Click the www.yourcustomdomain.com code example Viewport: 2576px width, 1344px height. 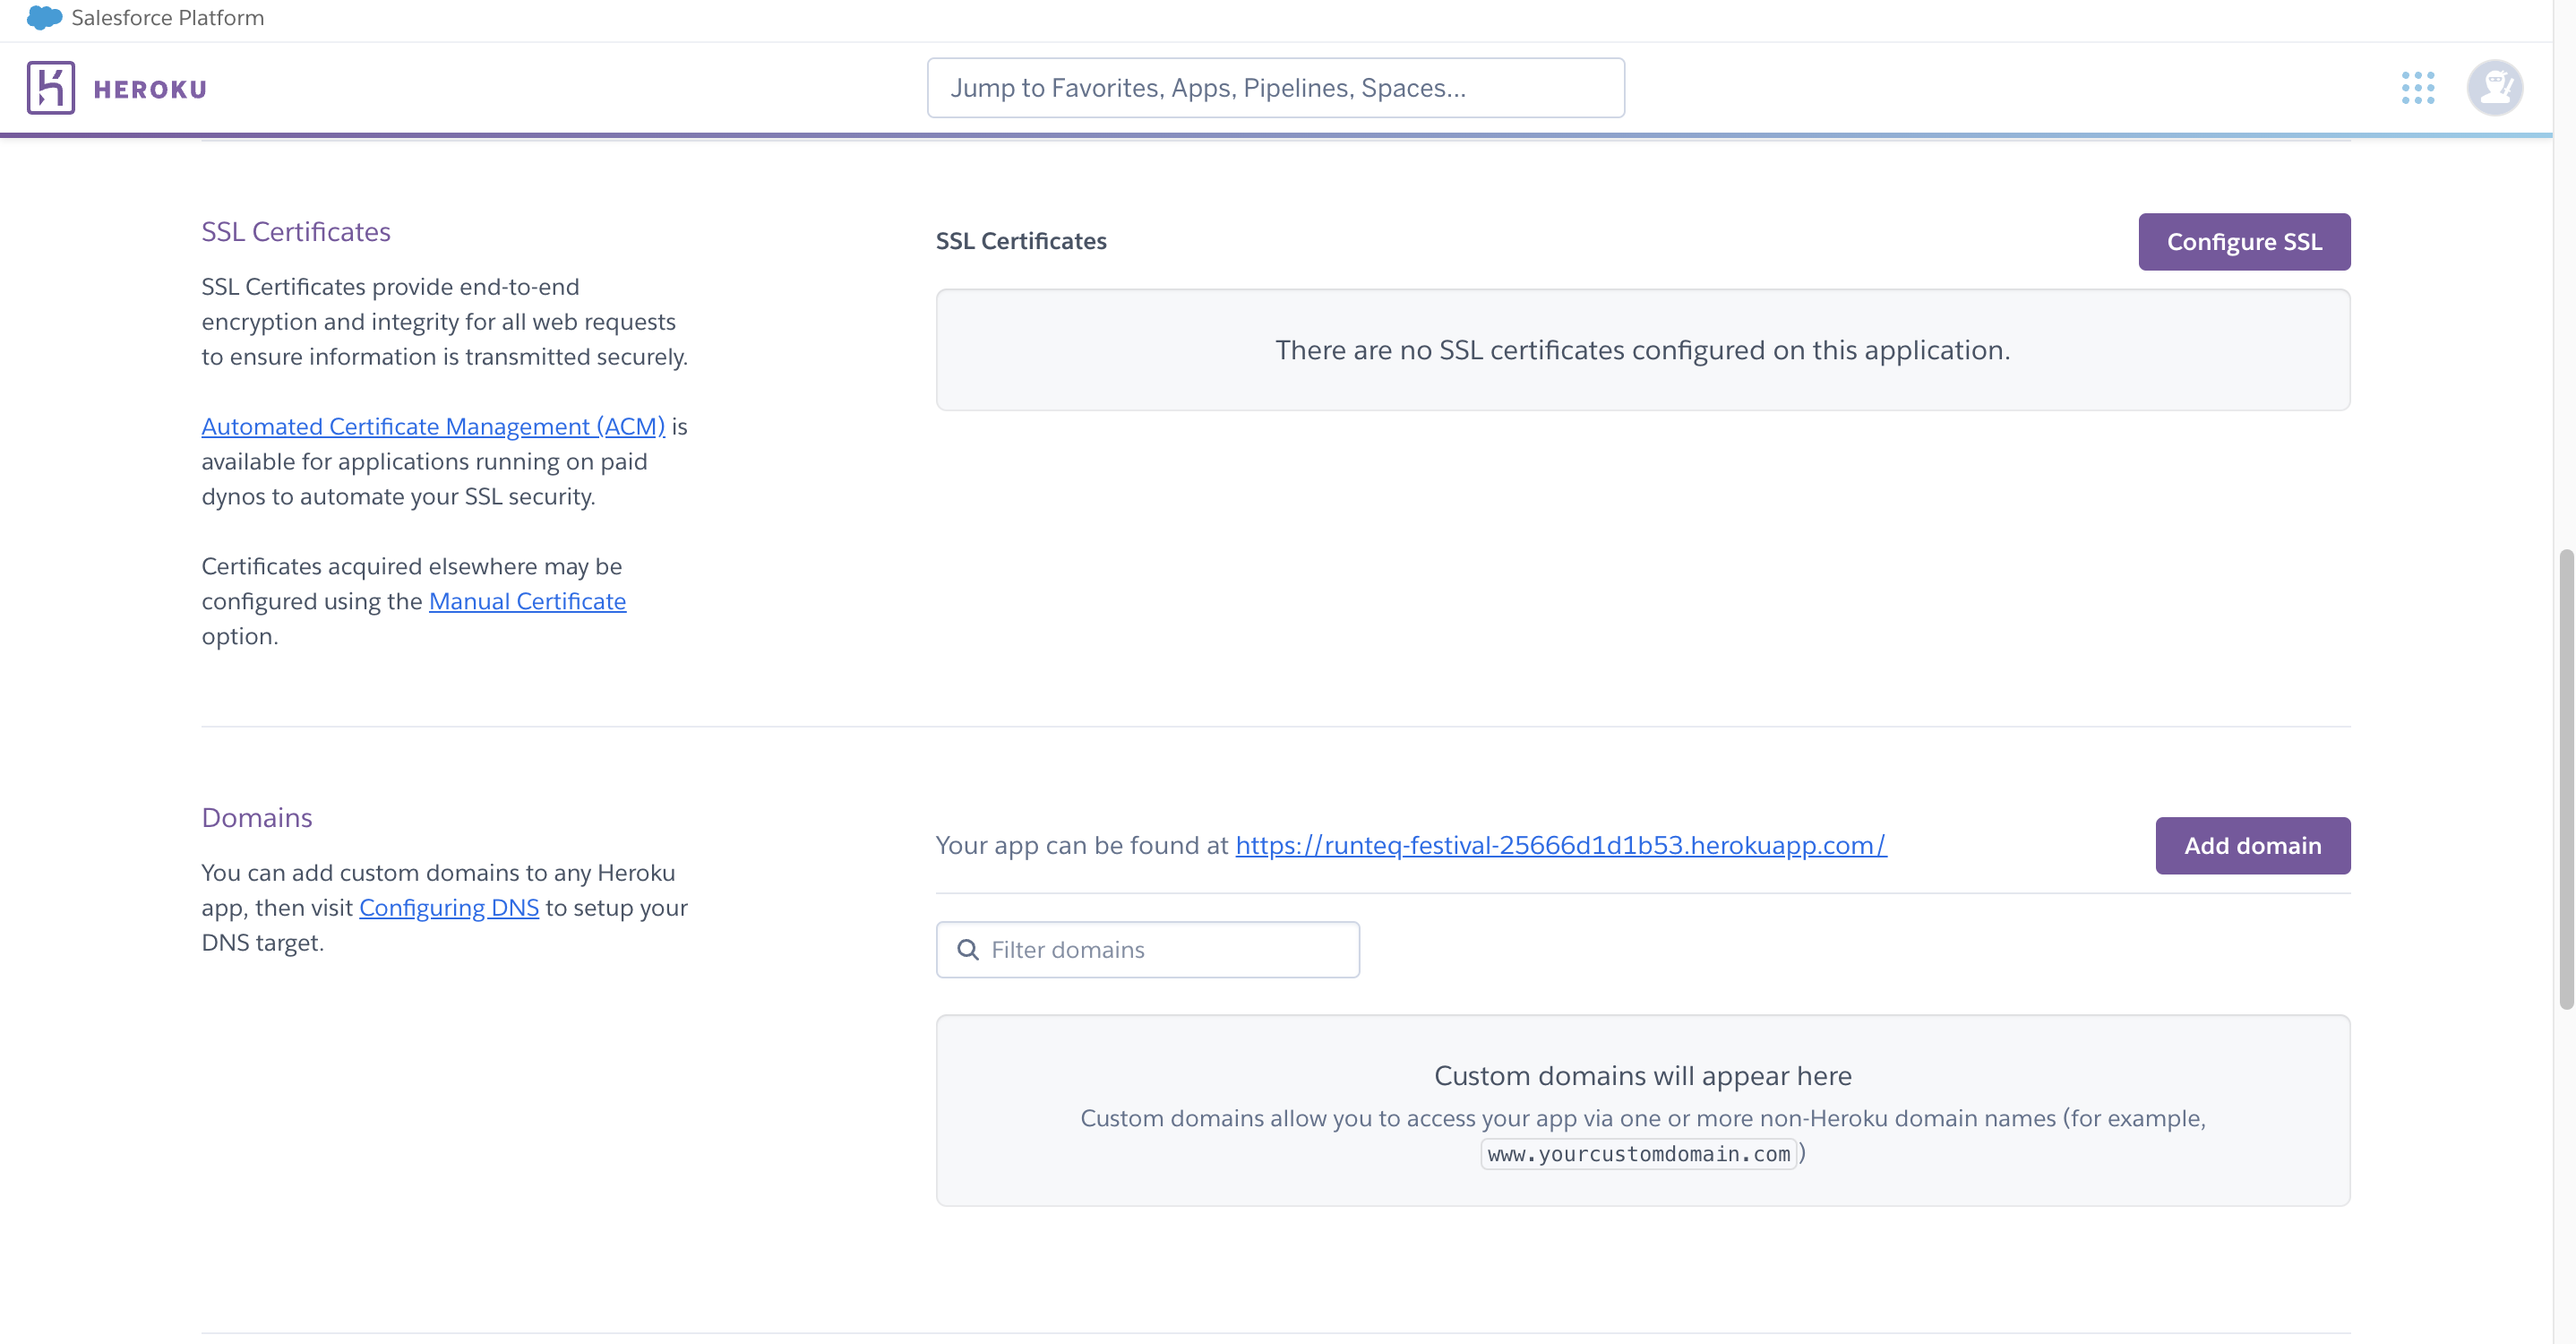[x=1638, y=1153]
